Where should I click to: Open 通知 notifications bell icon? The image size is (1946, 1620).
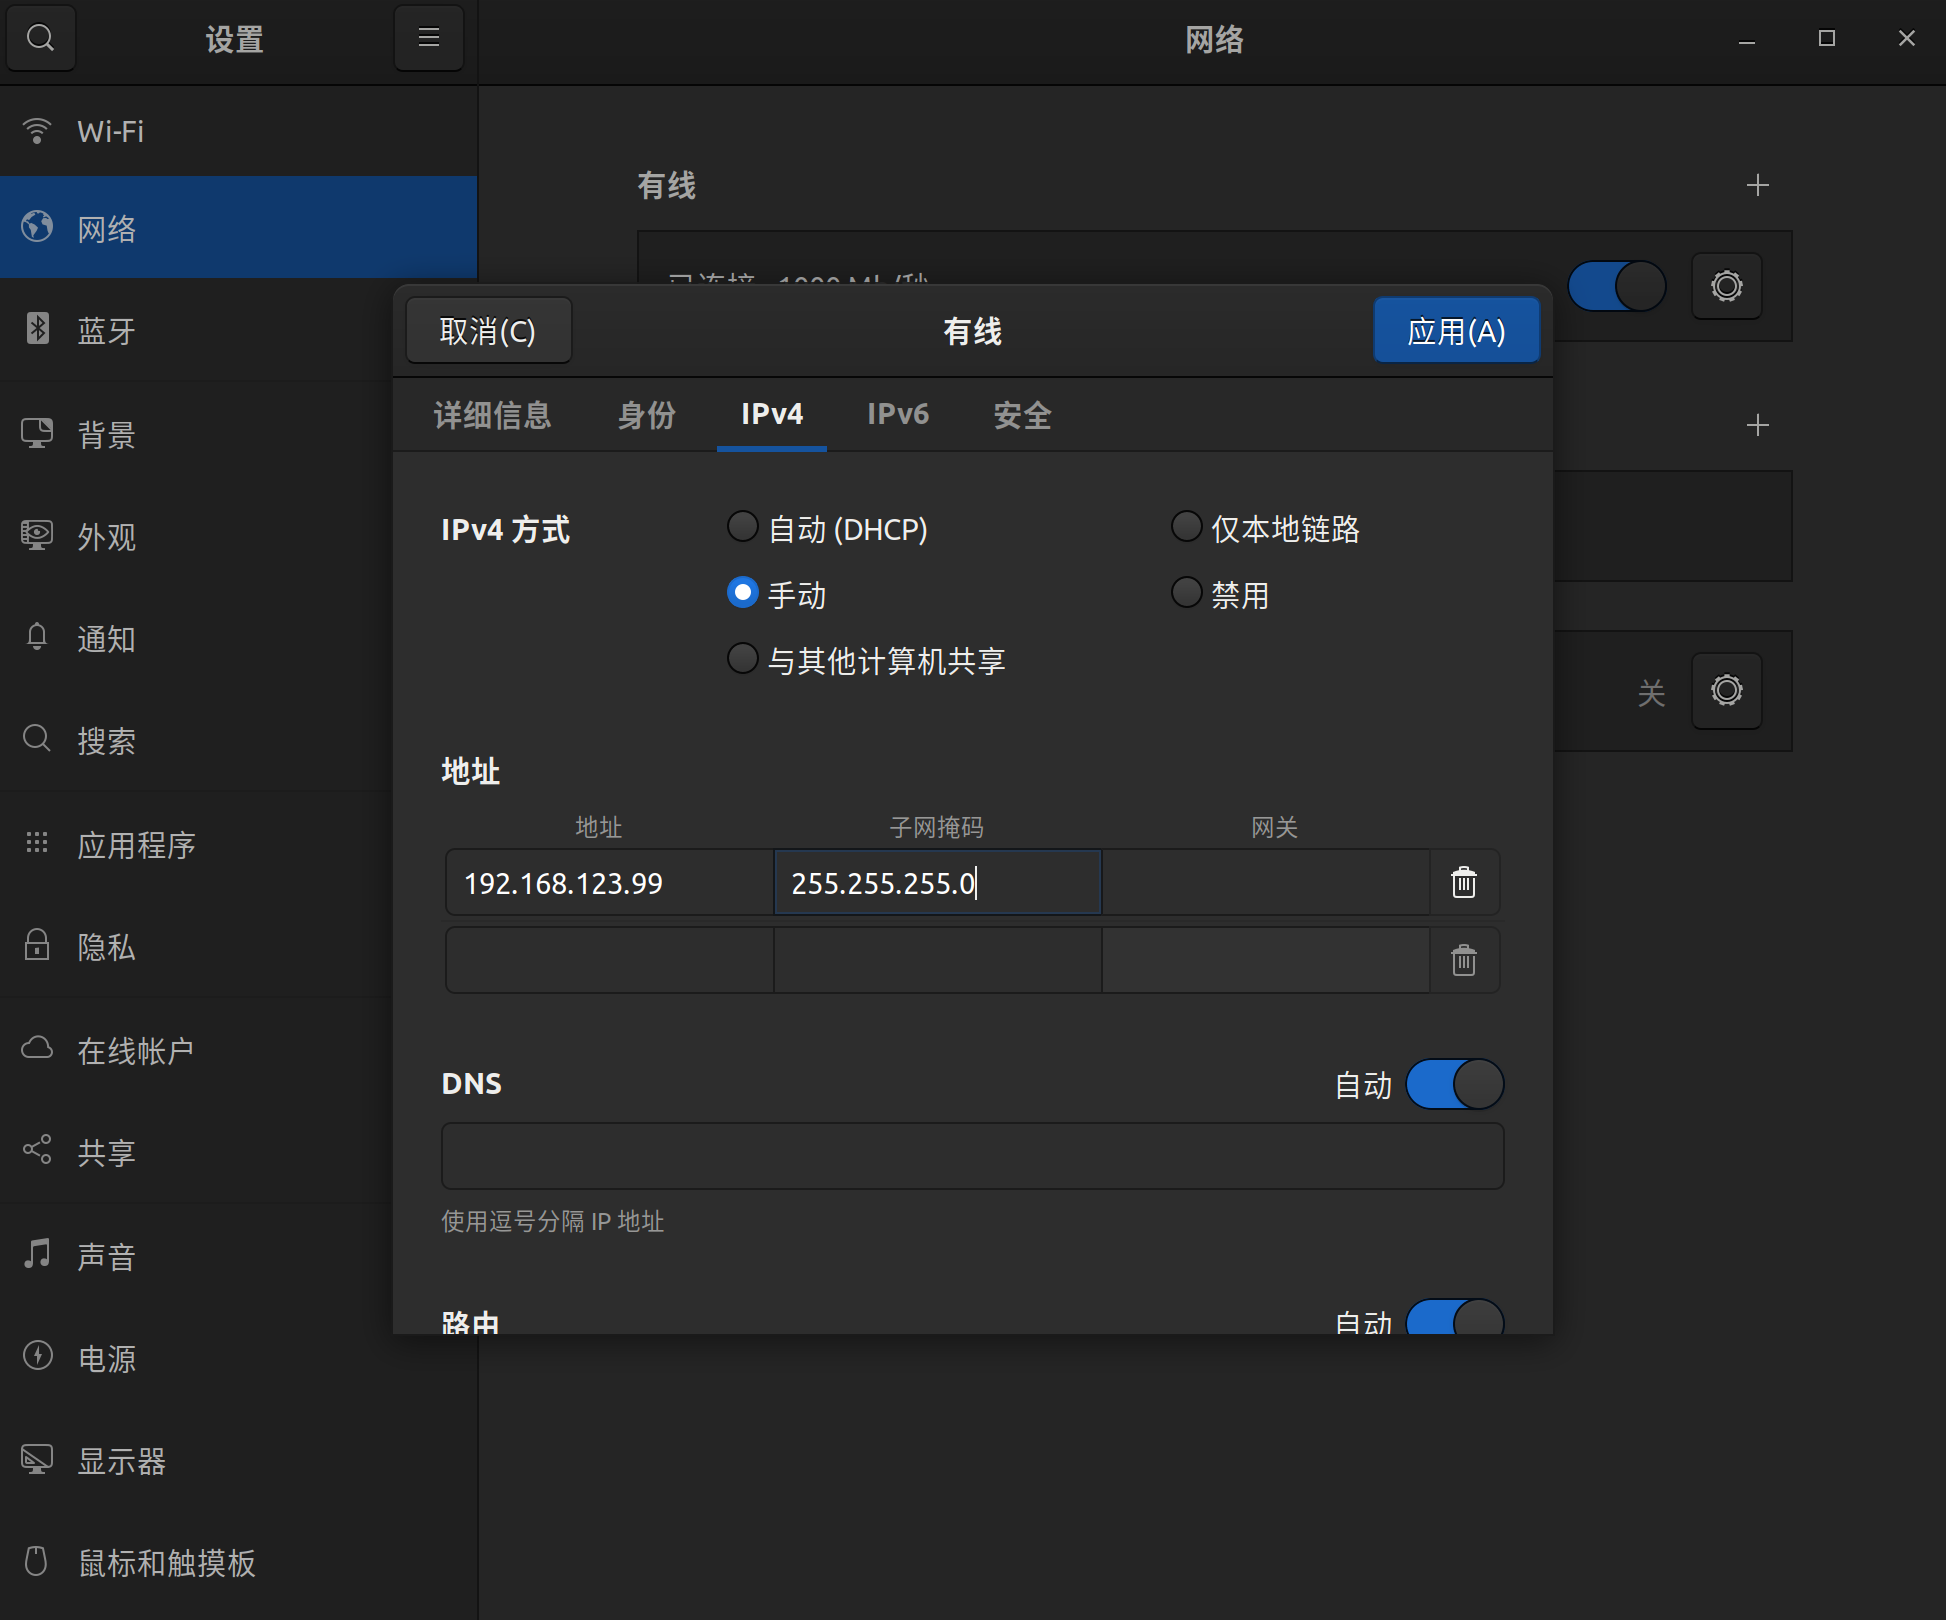(37, 637)
